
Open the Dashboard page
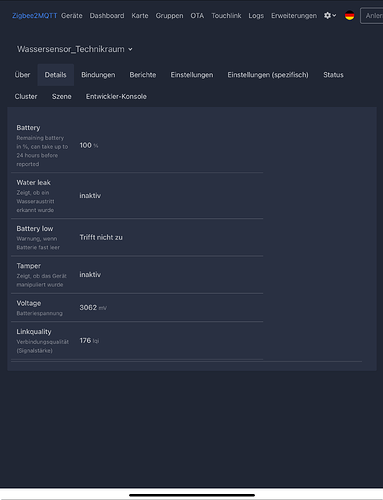(x=107, y=16)
